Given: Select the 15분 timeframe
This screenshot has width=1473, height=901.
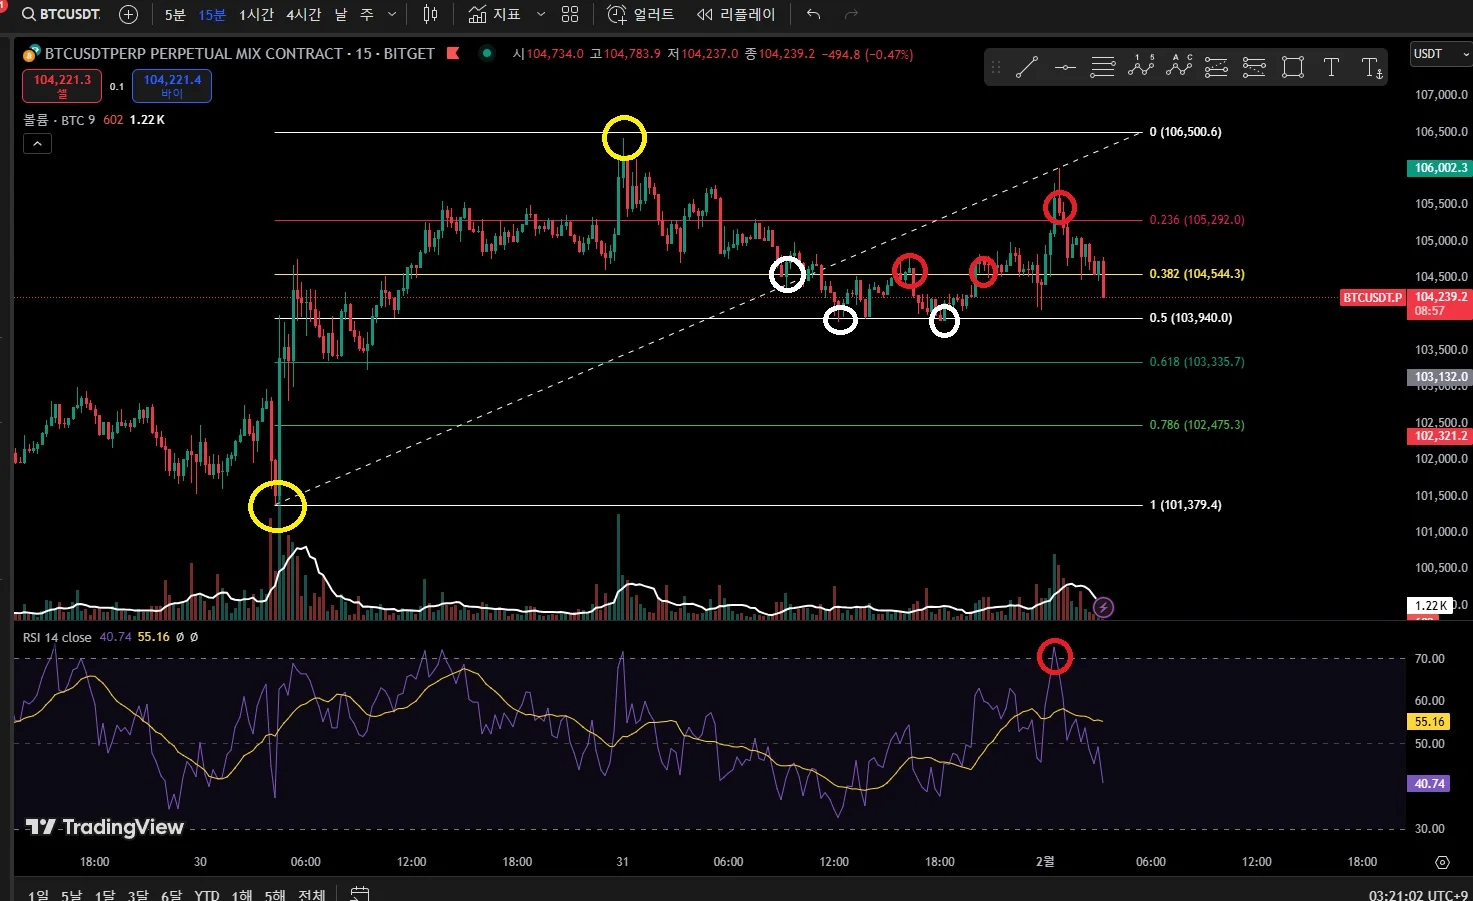Looking at the screenshot, I should pos(212,14).
